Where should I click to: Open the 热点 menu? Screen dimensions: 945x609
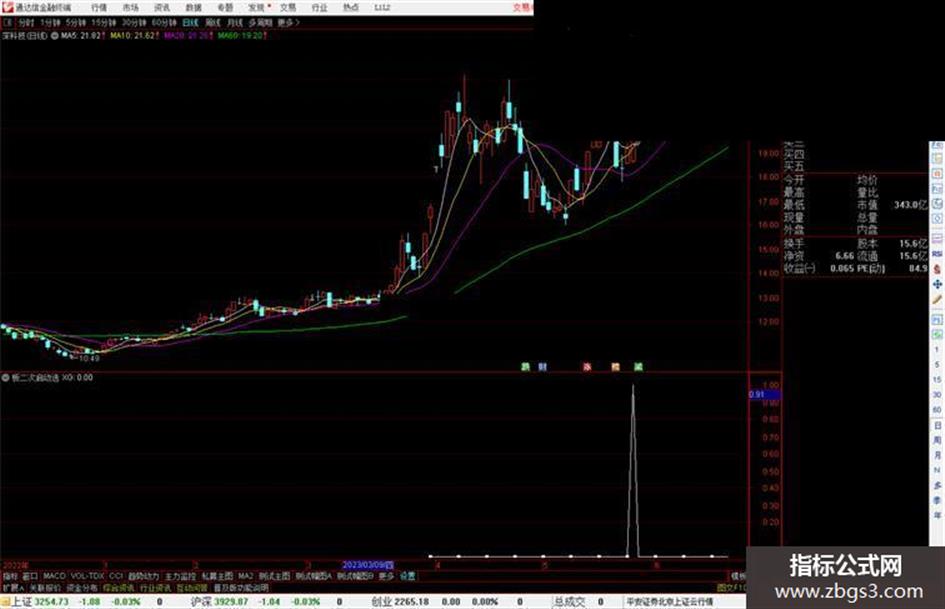(x=351, y=8)
